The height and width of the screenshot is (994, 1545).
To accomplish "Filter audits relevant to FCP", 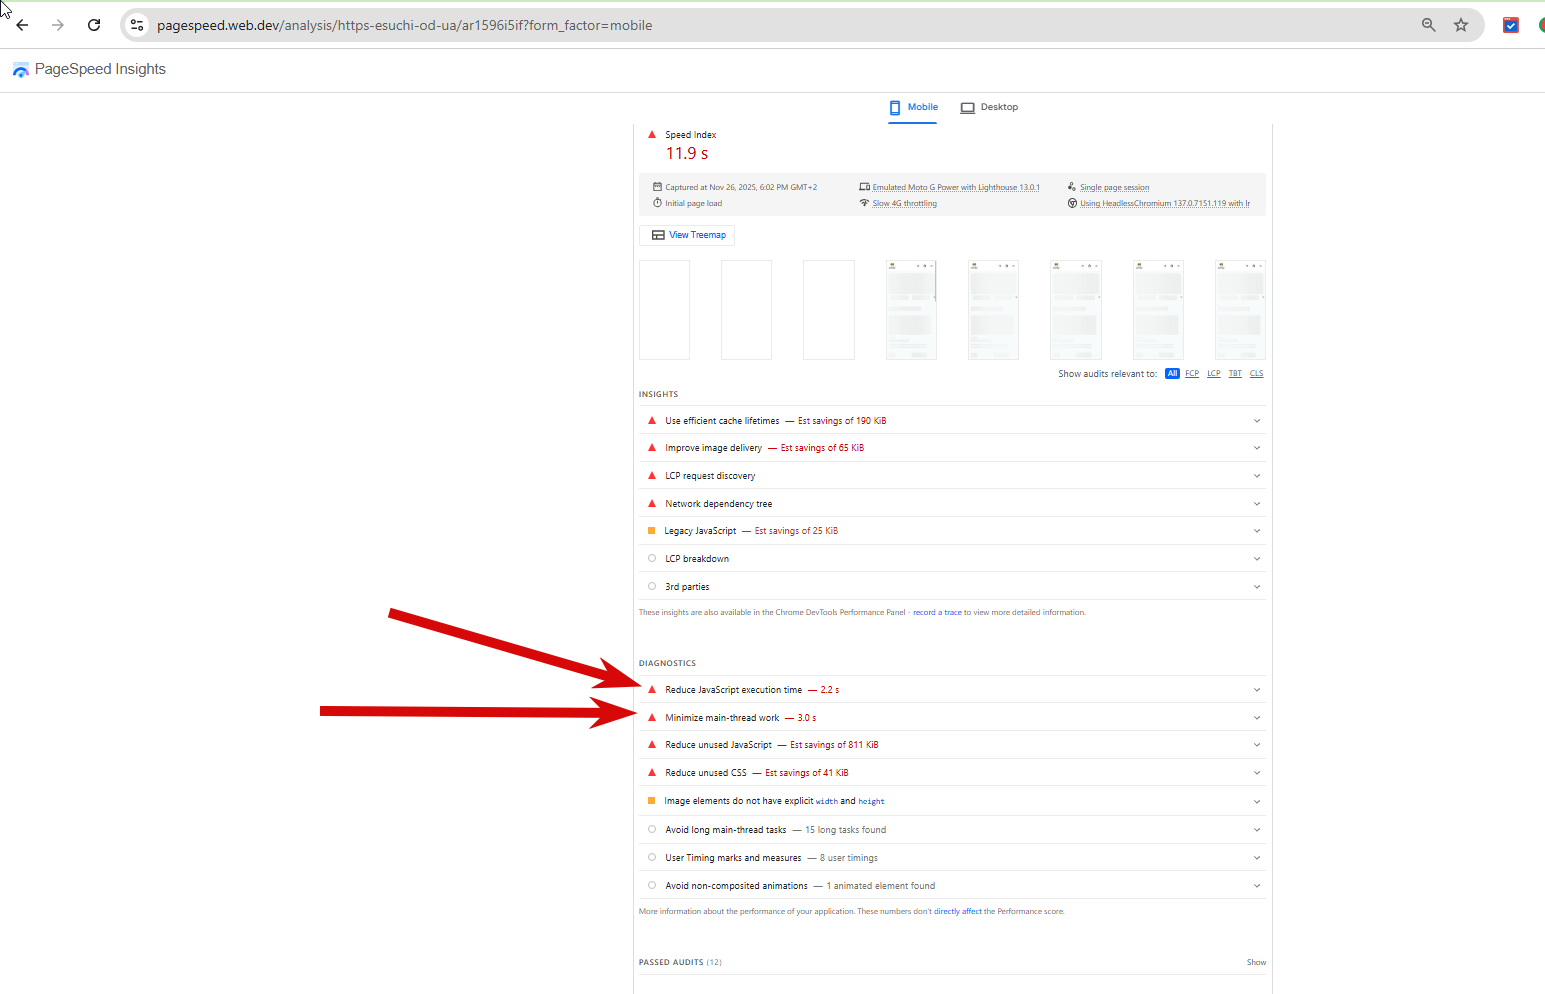I will tap(1192, 374).
